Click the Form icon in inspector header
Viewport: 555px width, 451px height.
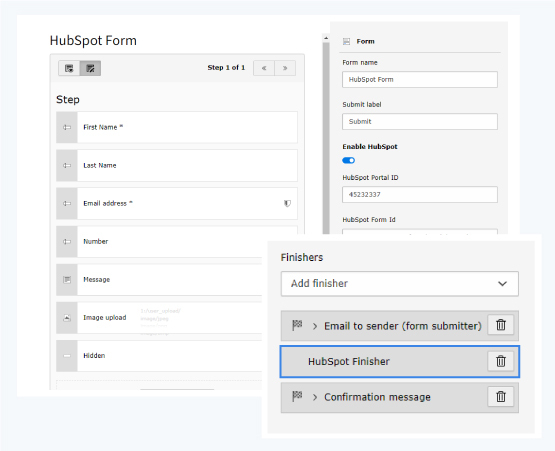pos(347,41)
